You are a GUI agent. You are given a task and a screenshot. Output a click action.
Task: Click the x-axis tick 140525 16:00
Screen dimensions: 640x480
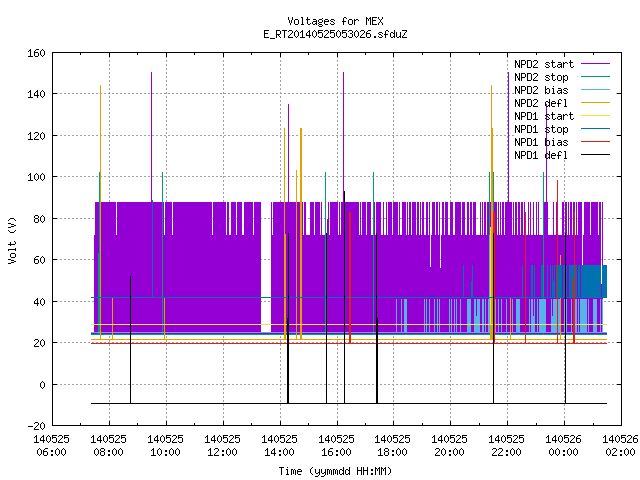(x=336, y=446)
